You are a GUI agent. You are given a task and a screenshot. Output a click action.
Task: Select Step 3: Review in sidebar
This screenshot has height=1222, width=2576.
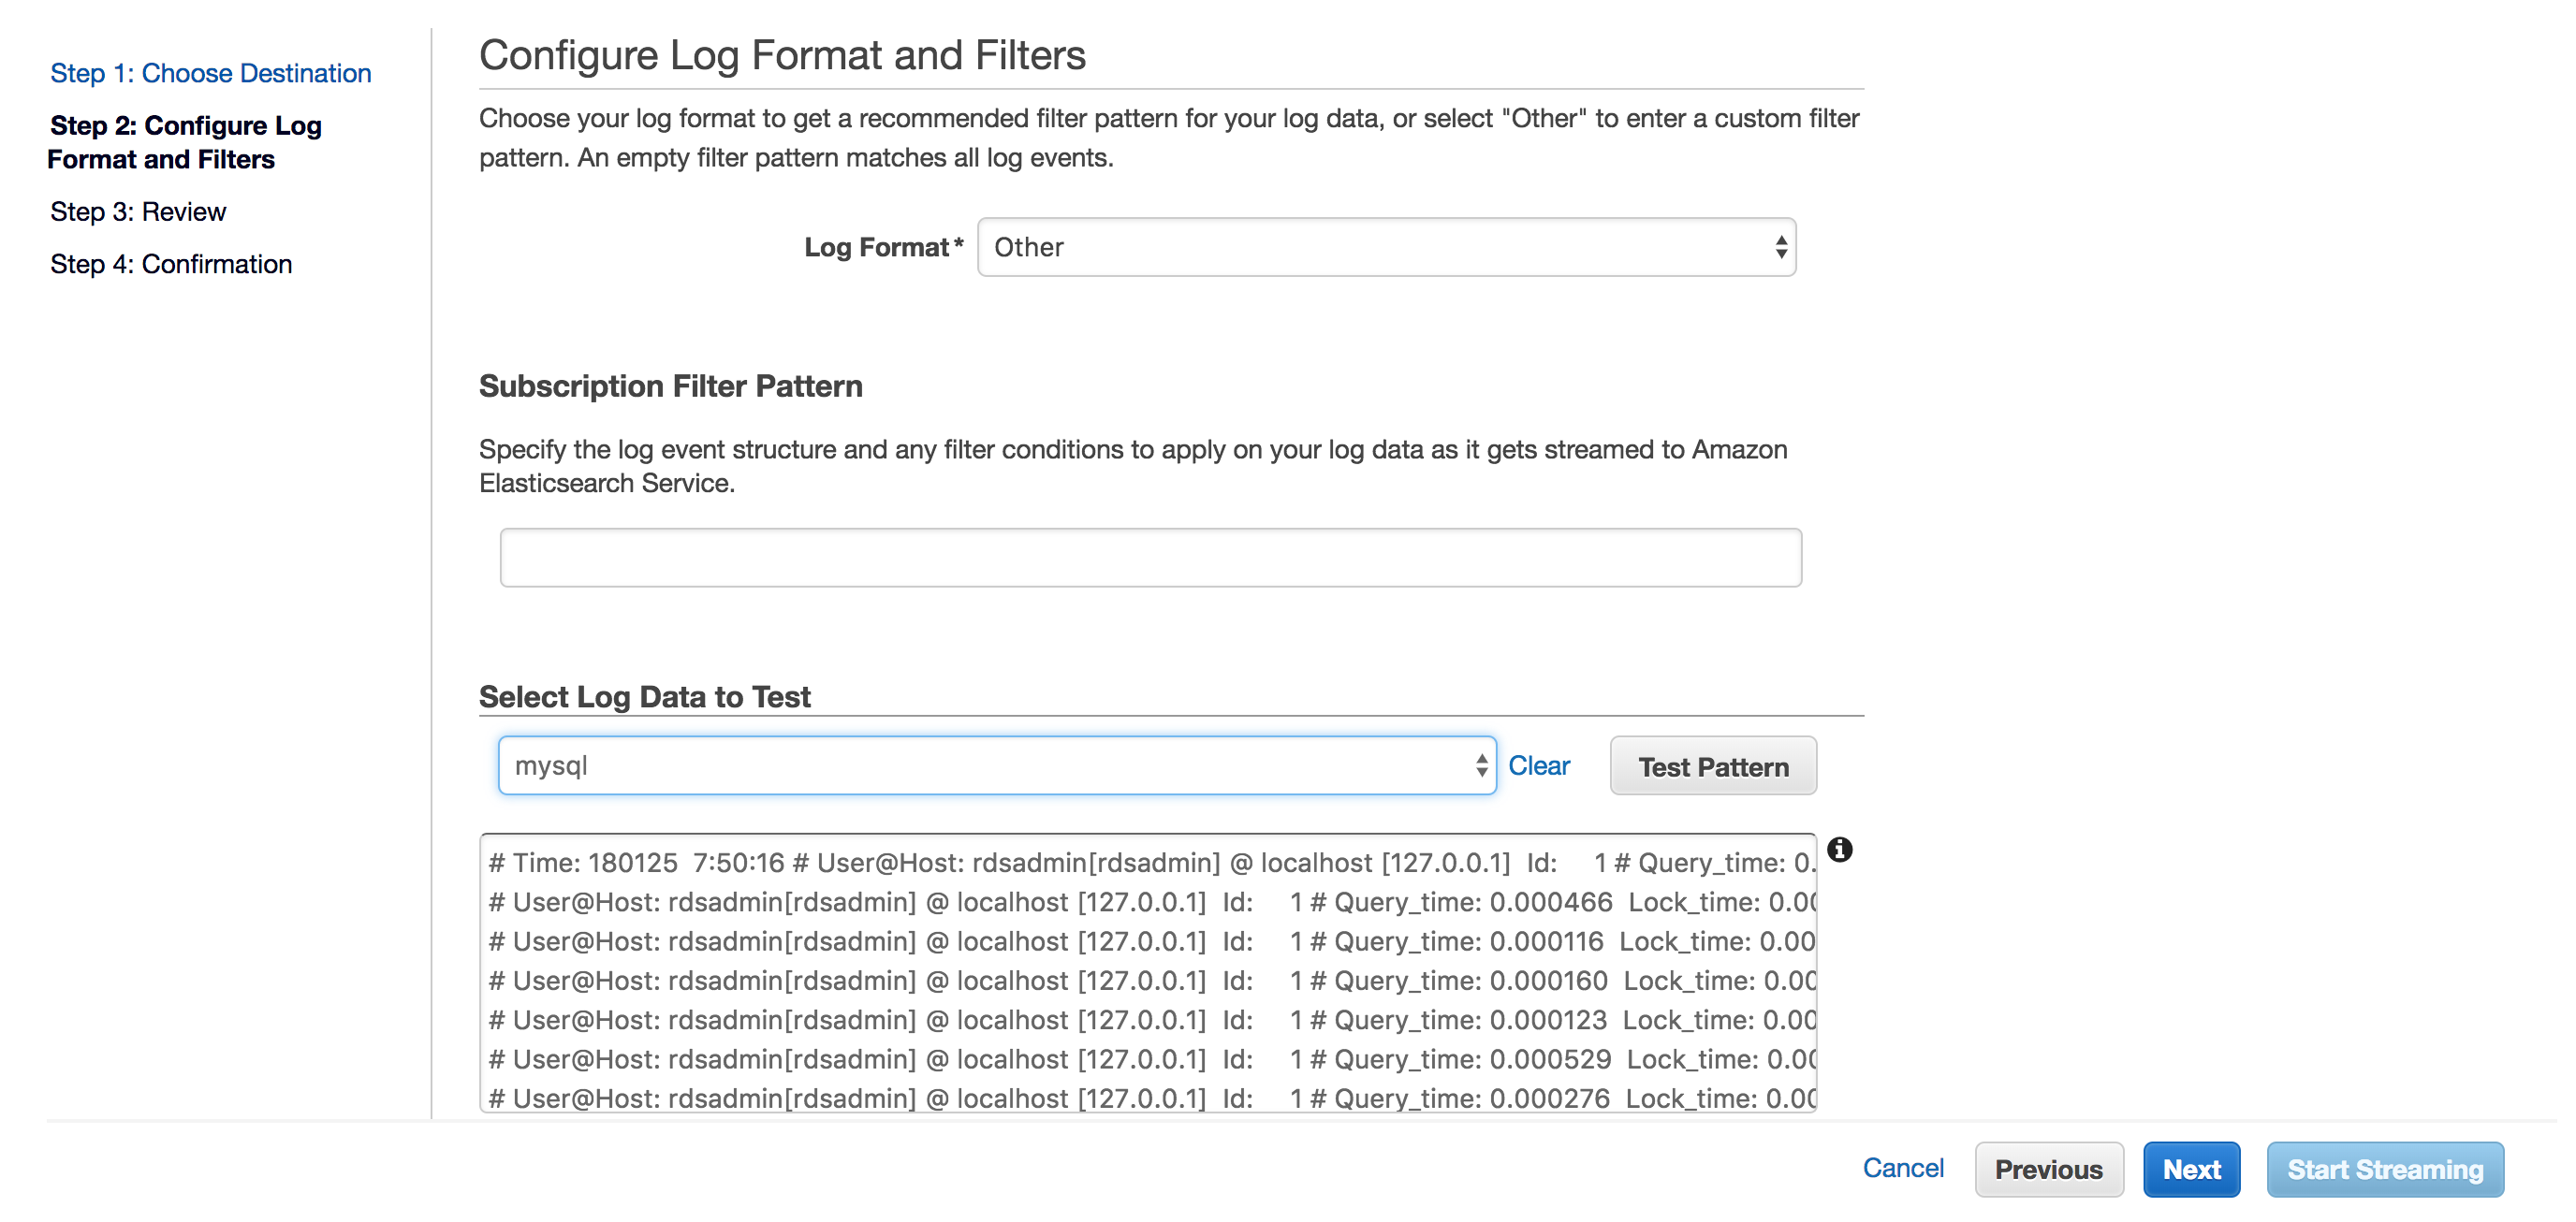tap(138, 212)
